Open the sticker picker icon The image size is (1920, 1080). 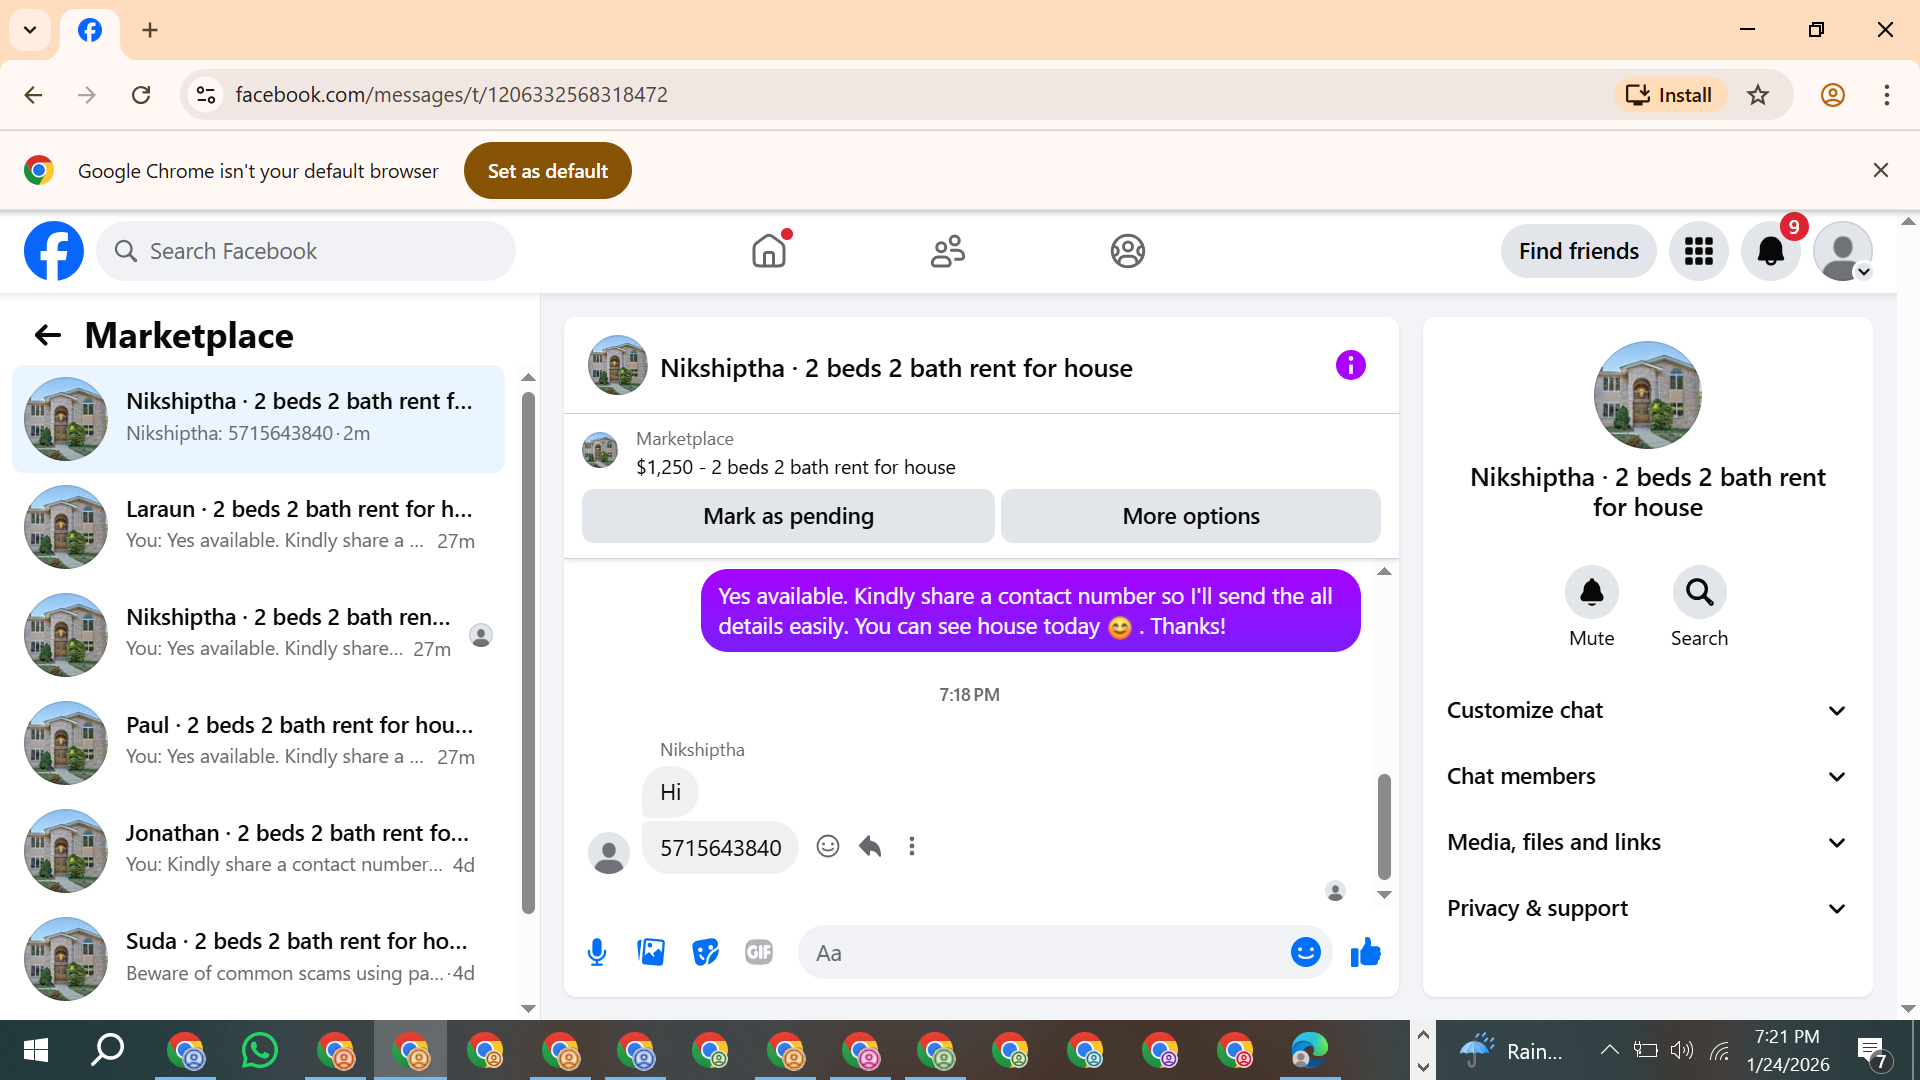tap(705, 952)
